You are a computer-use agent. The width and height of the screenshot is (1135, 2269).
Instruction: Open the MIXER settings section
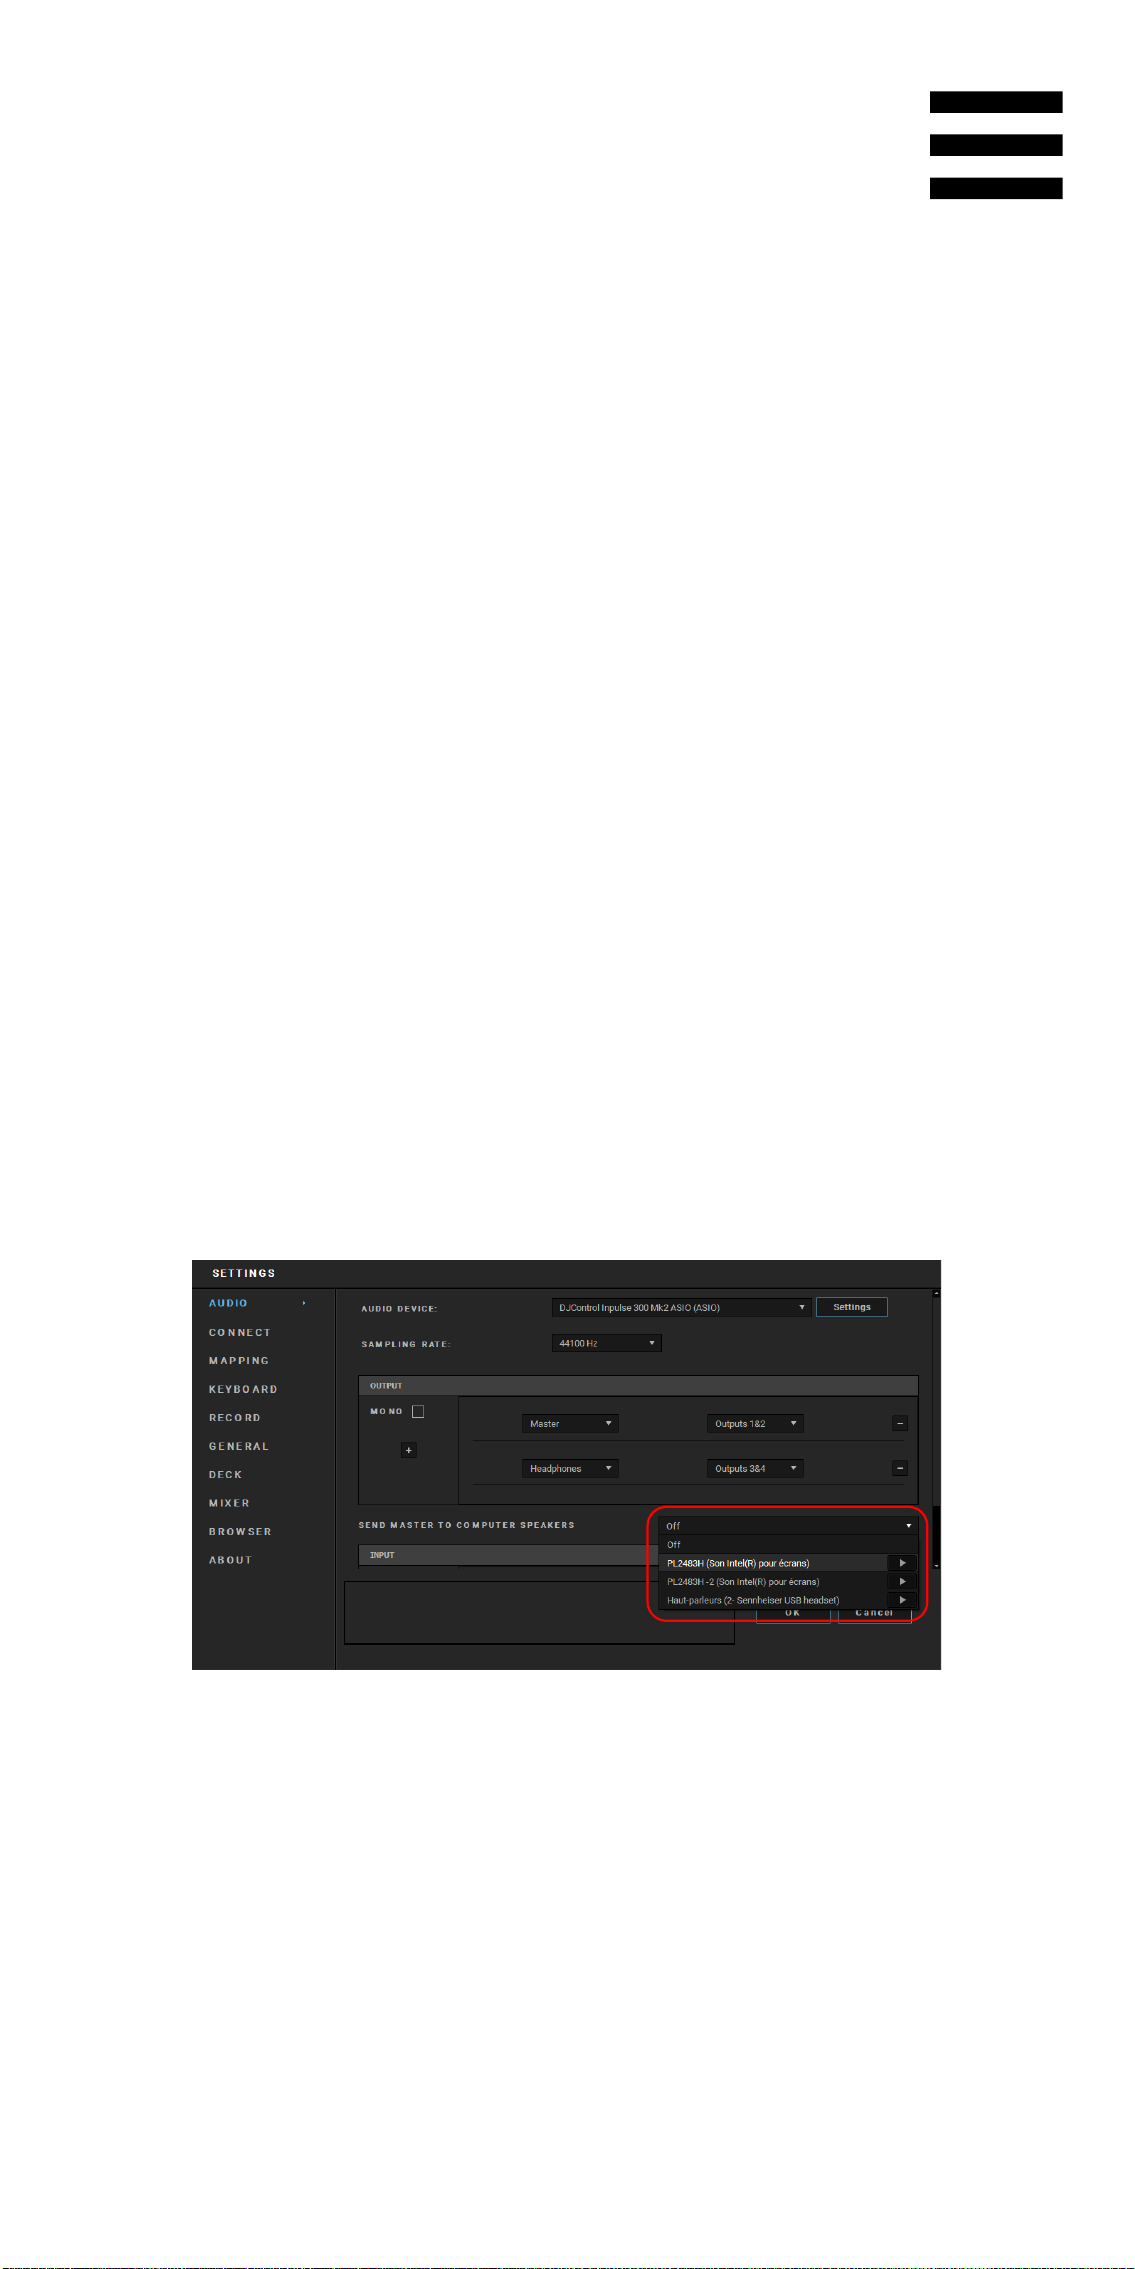click(x=229, y=1503)
